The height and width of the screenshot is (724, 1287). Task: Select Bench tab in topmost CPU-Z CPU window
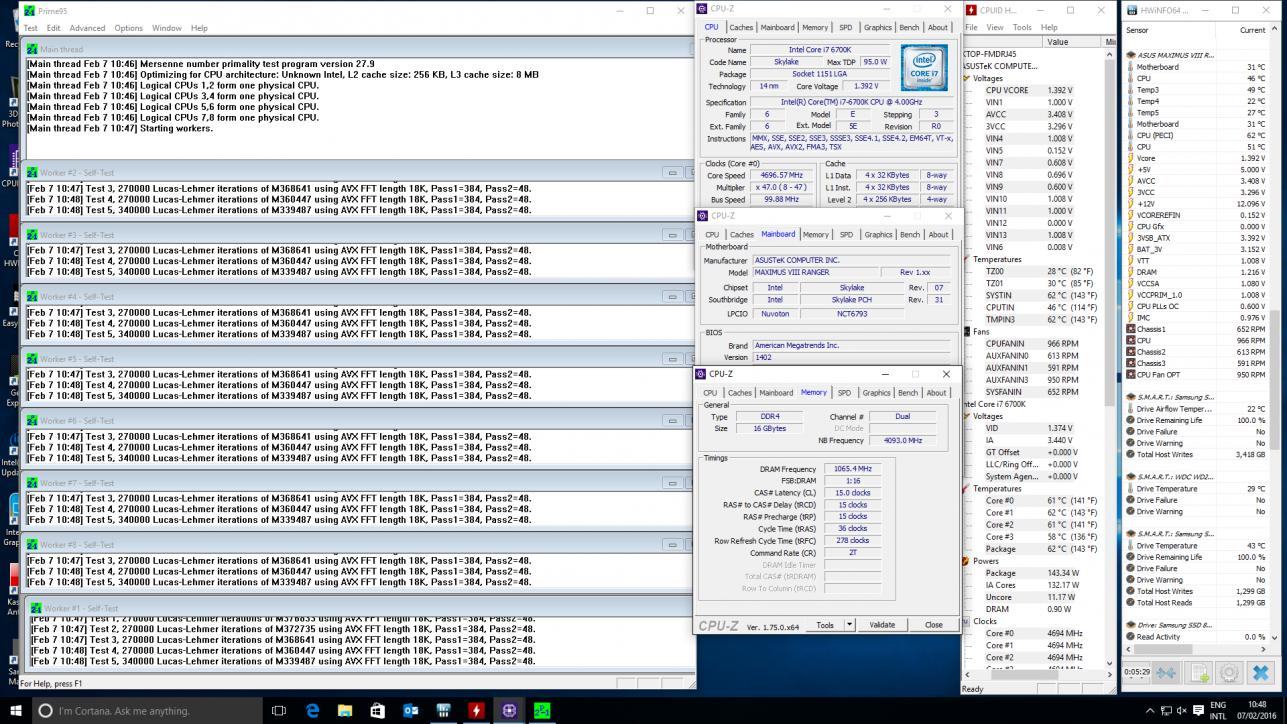[909, 28]
